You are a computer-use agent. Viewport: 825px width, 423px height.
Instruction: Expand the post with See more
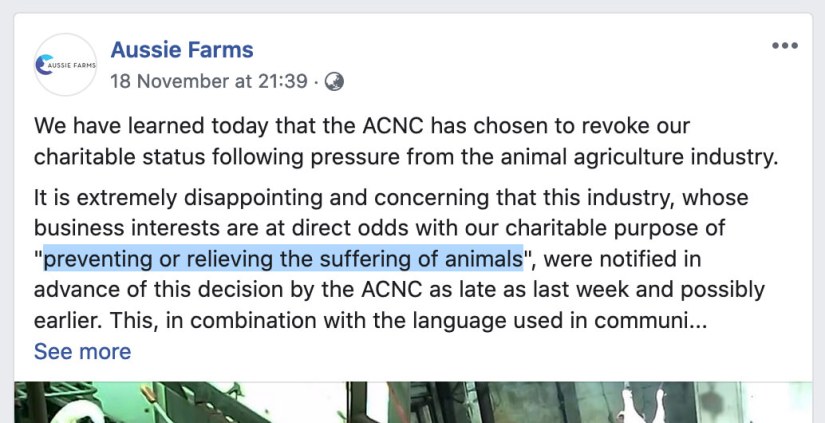(82, 351)
